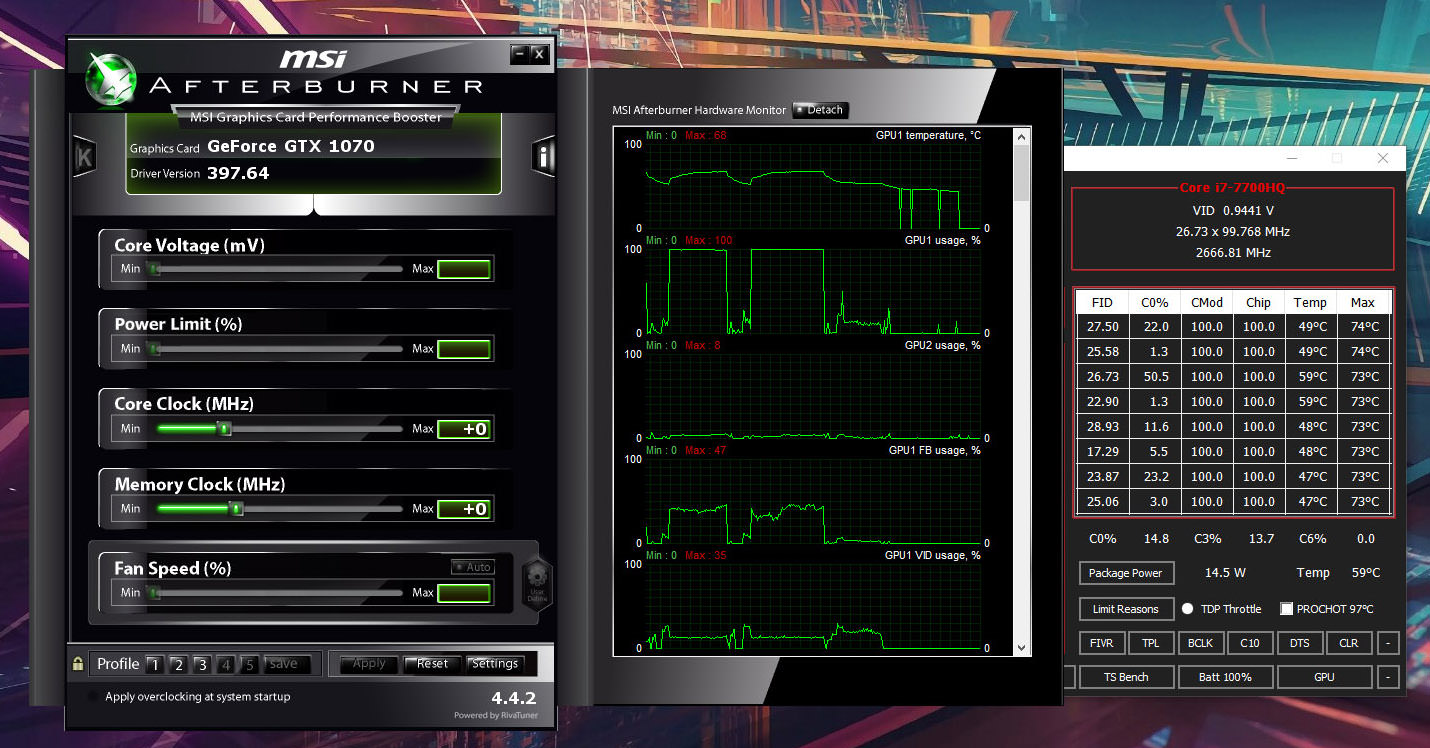Open the FIVR panel in ThrottleStop
Viewport: 1430px width, 748px height.
coord(1103,643)
